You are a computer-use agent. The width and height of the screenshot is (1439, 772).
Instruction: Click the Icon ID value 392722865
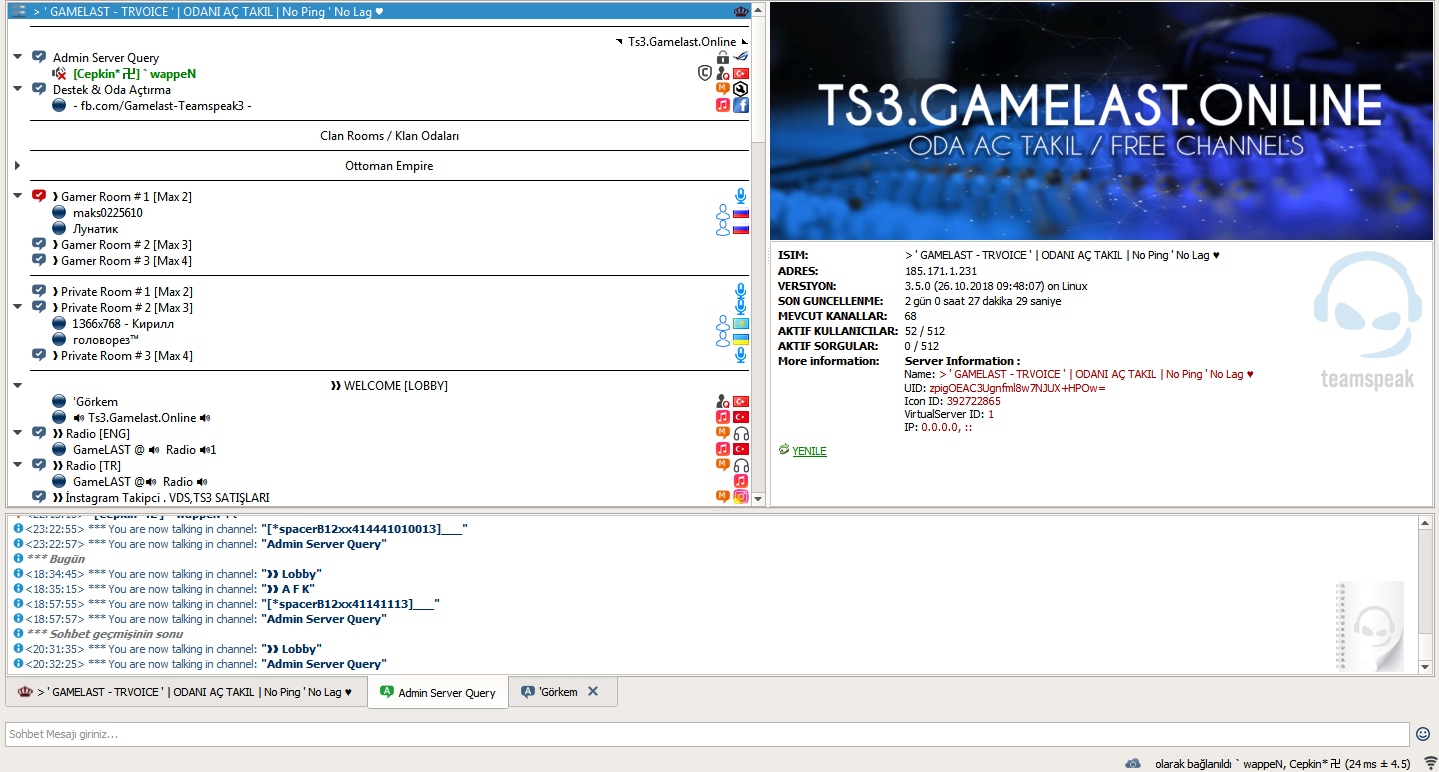(x=974, y=401)
